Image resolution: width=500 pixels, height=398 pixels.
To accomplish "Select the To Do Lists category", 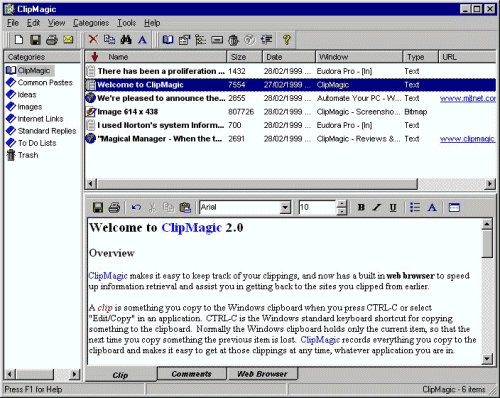I will (x=31, y=143).
